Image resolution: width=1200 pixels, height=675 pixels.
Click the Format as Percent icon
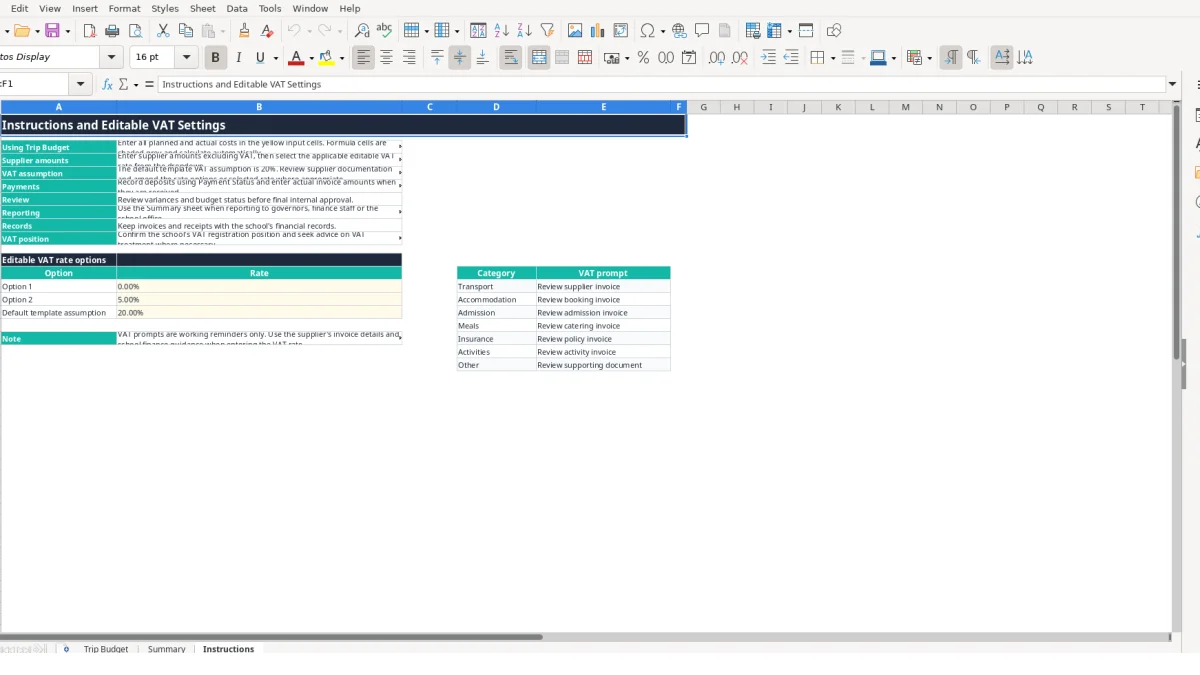point(643,58)
